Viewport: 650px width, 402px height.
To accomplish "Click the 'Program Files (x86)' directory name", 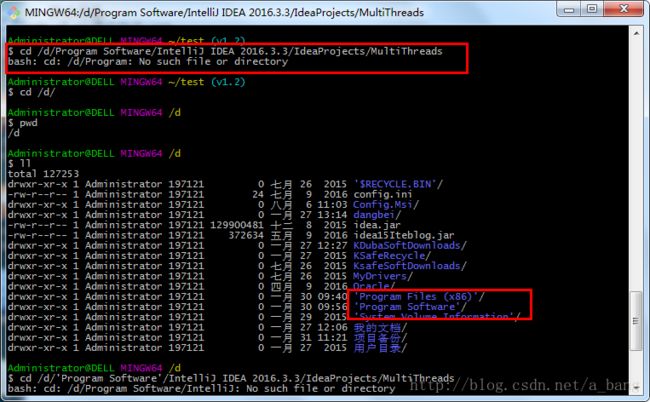I will [419, 297].
